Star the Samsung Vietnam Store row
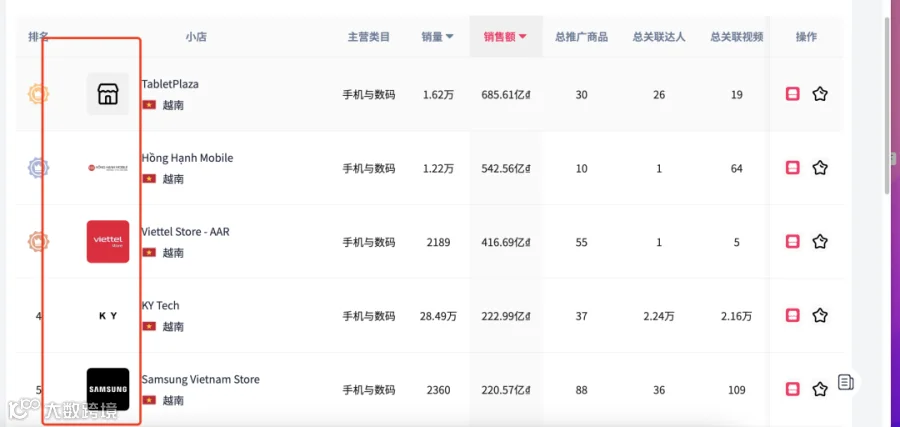900x427 pixels. (820, 390)
